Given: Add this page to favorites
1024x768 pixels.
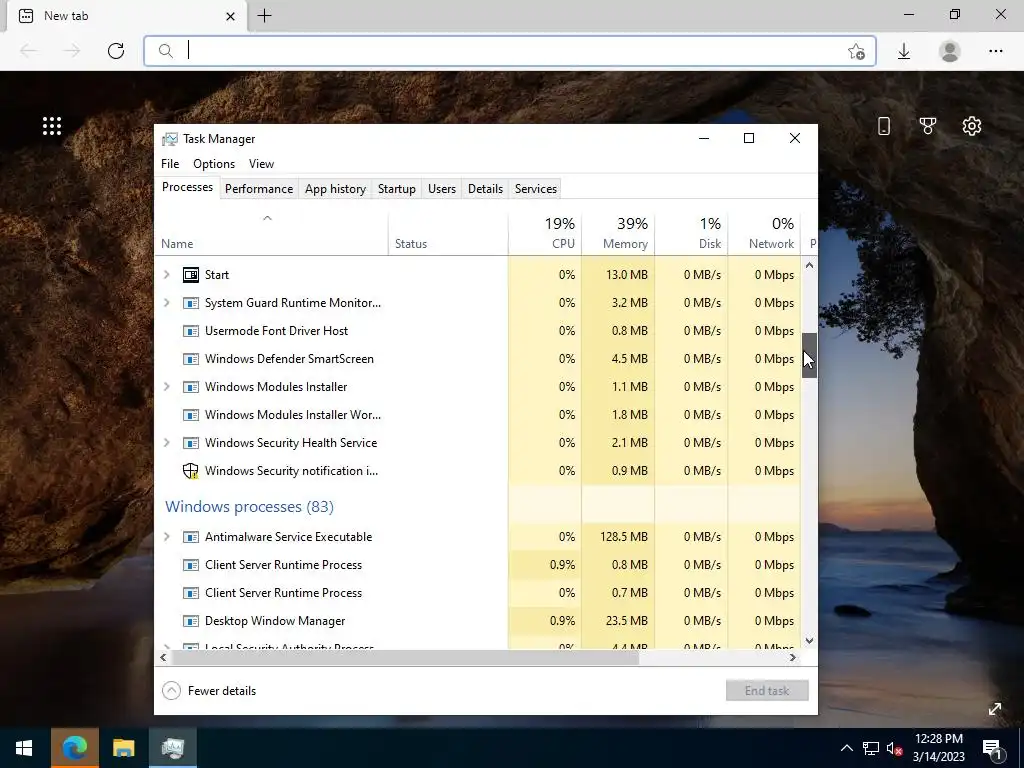Looking at the screenshot, I should click(856, 51).
